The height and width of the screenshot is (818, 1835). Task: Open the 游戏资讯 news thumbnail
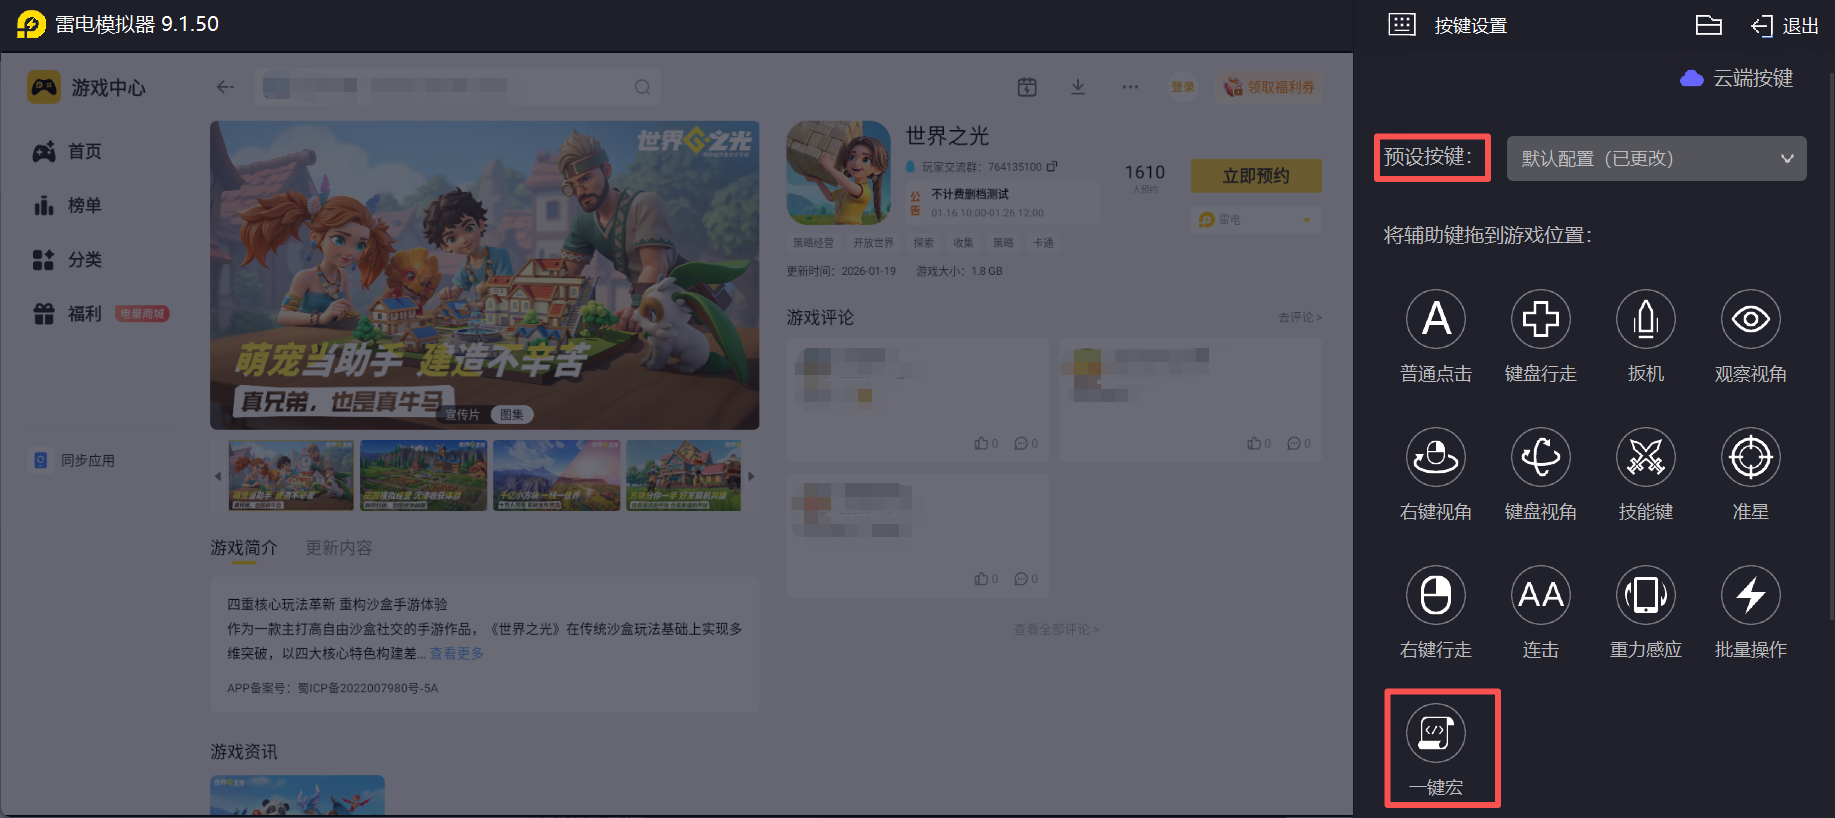pos(297,795)
